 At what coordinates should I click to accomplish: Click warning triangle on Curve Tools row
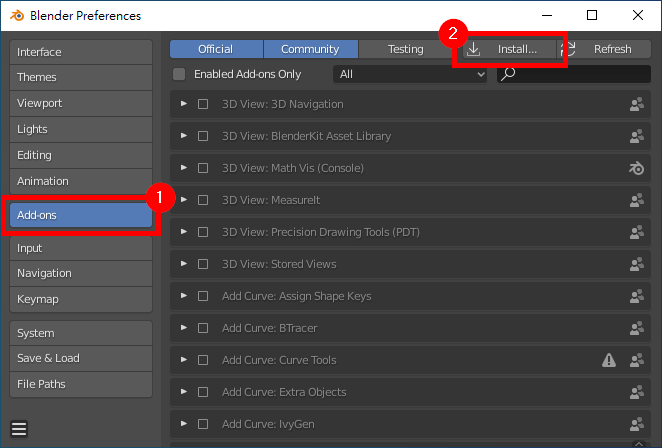(x=609, y=360)
